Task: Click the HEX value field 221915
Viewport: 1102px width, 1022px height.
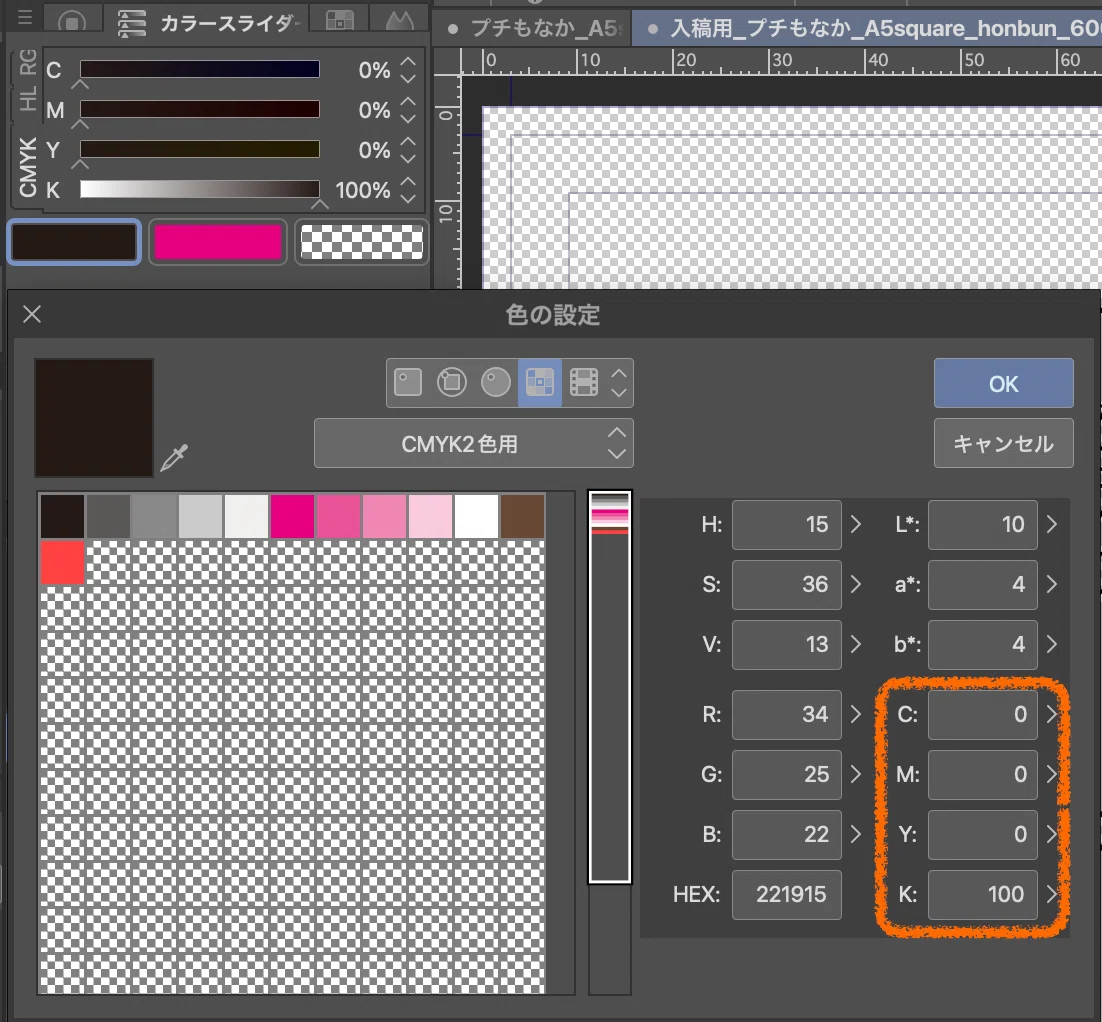Action: 786,894
